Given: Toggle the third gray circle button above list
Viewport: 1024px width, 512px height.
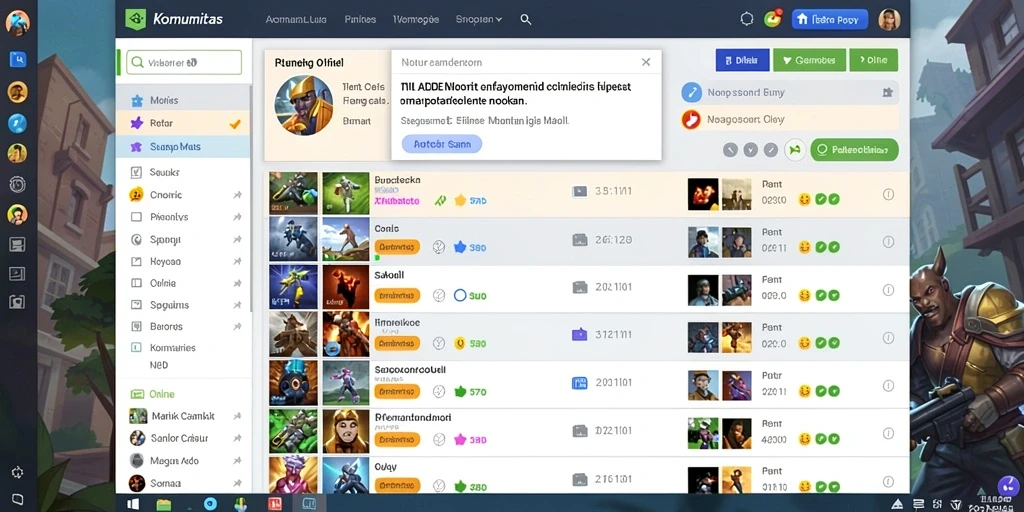Looking at the screenshot, I should tap(771, 150).
